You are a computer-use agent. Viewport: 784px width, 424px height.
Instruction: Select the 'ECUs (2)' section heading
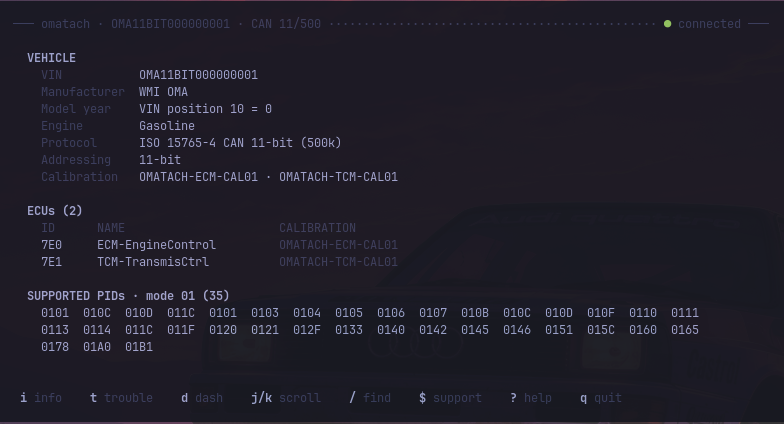(x=55, y=211)
